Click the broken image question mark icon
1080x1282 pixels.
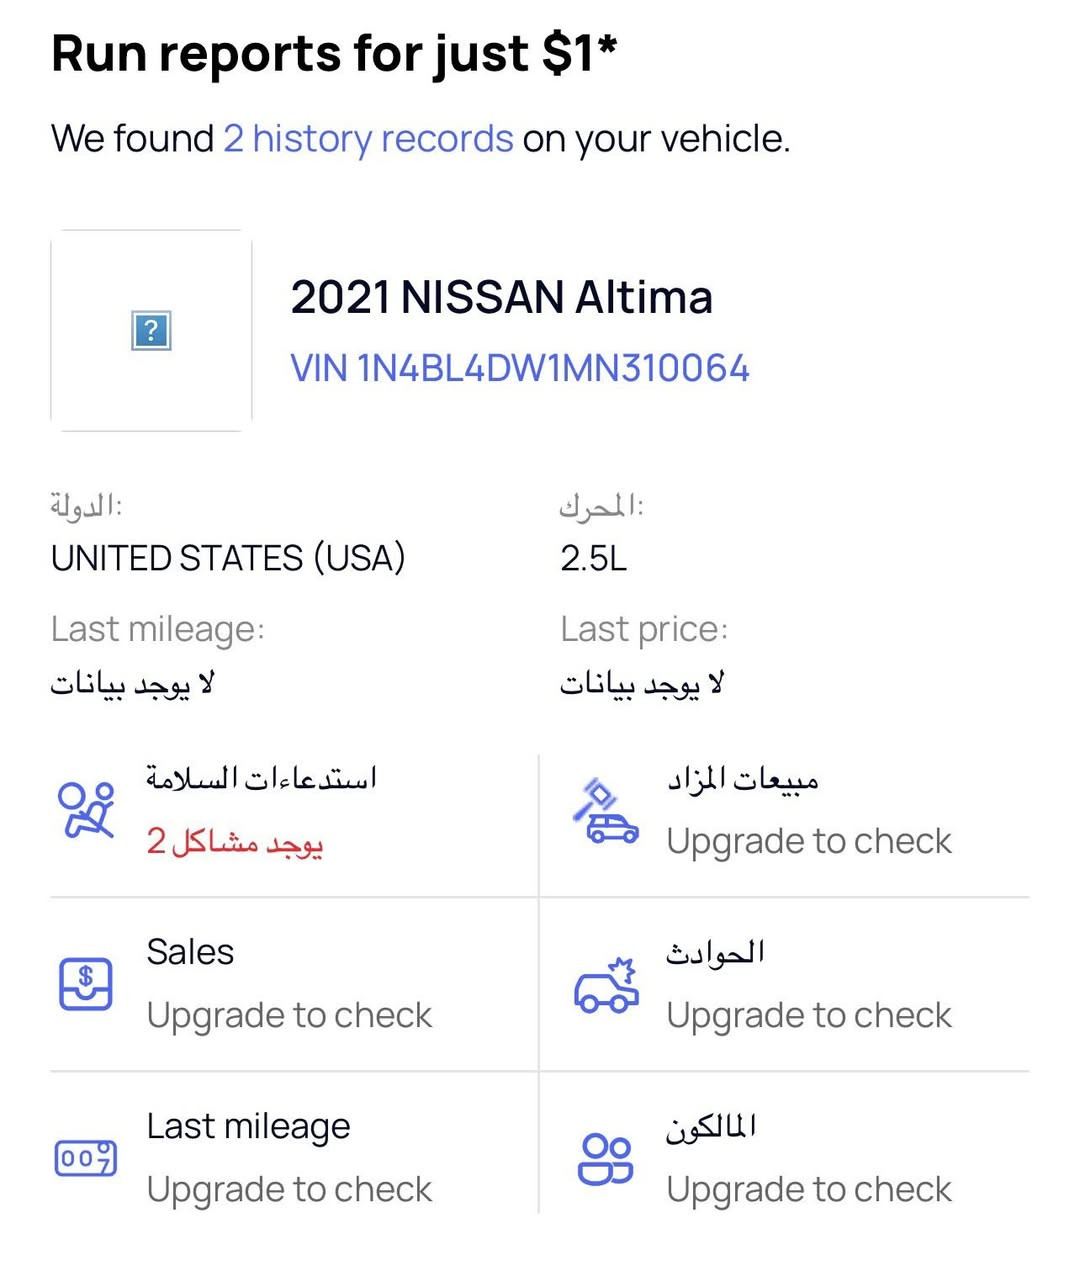coord(151,330)
